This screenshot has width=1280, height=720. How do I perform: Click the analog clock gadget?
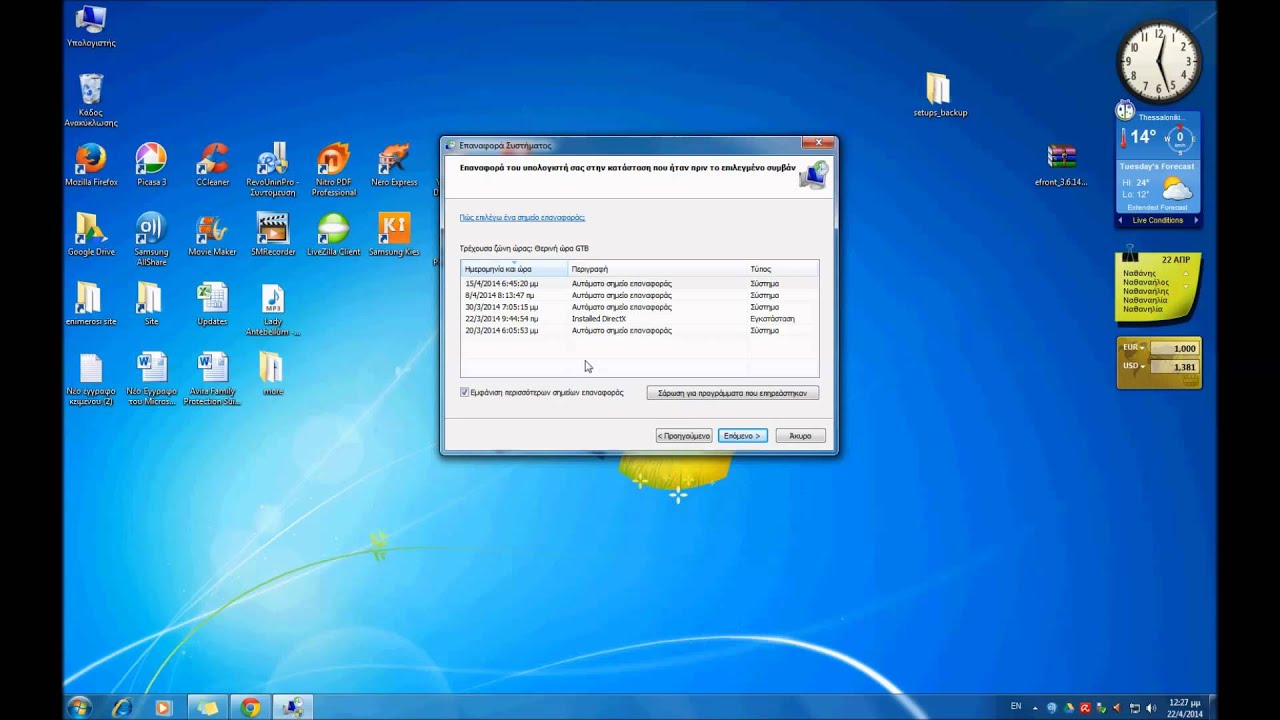1158,61
